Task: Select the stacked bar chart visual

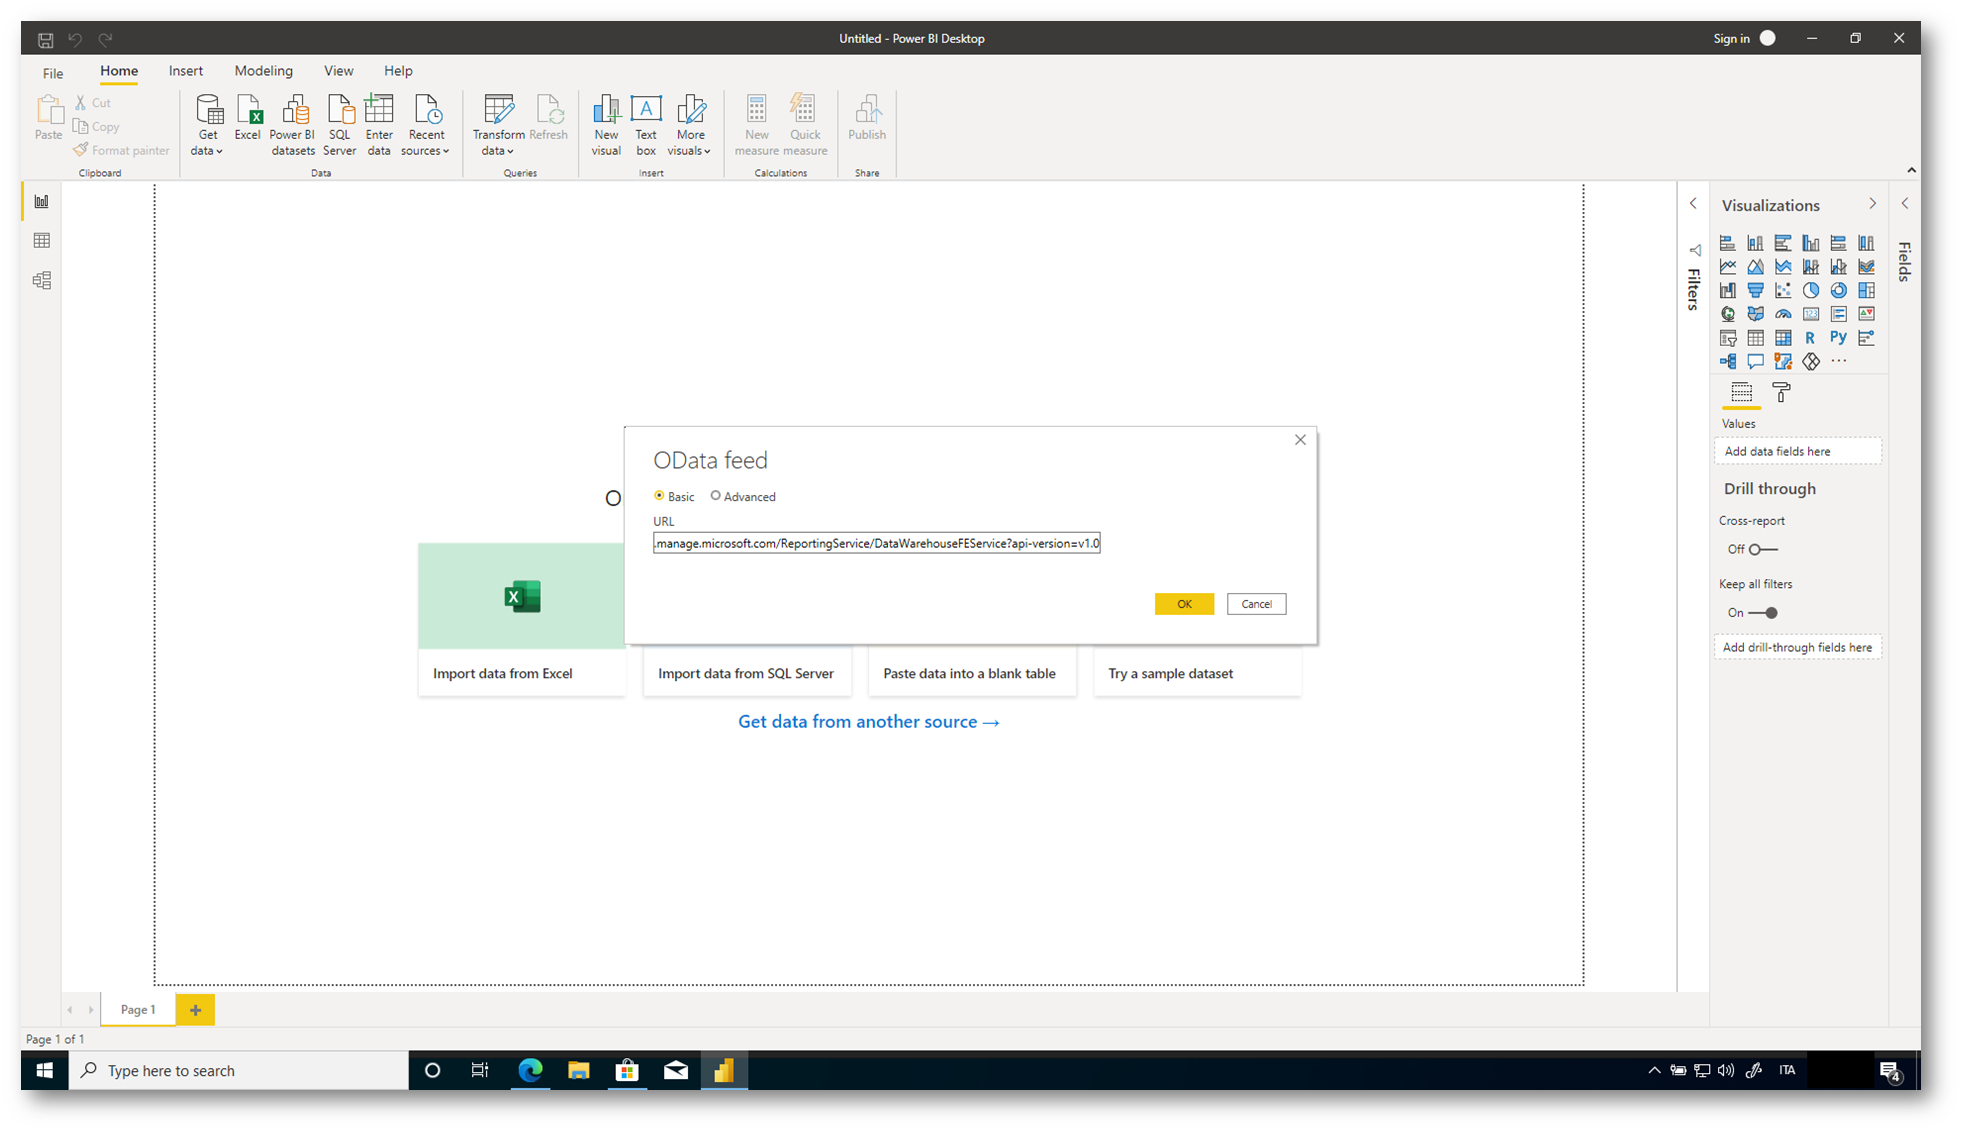Action: click(x=1728, y=243)
